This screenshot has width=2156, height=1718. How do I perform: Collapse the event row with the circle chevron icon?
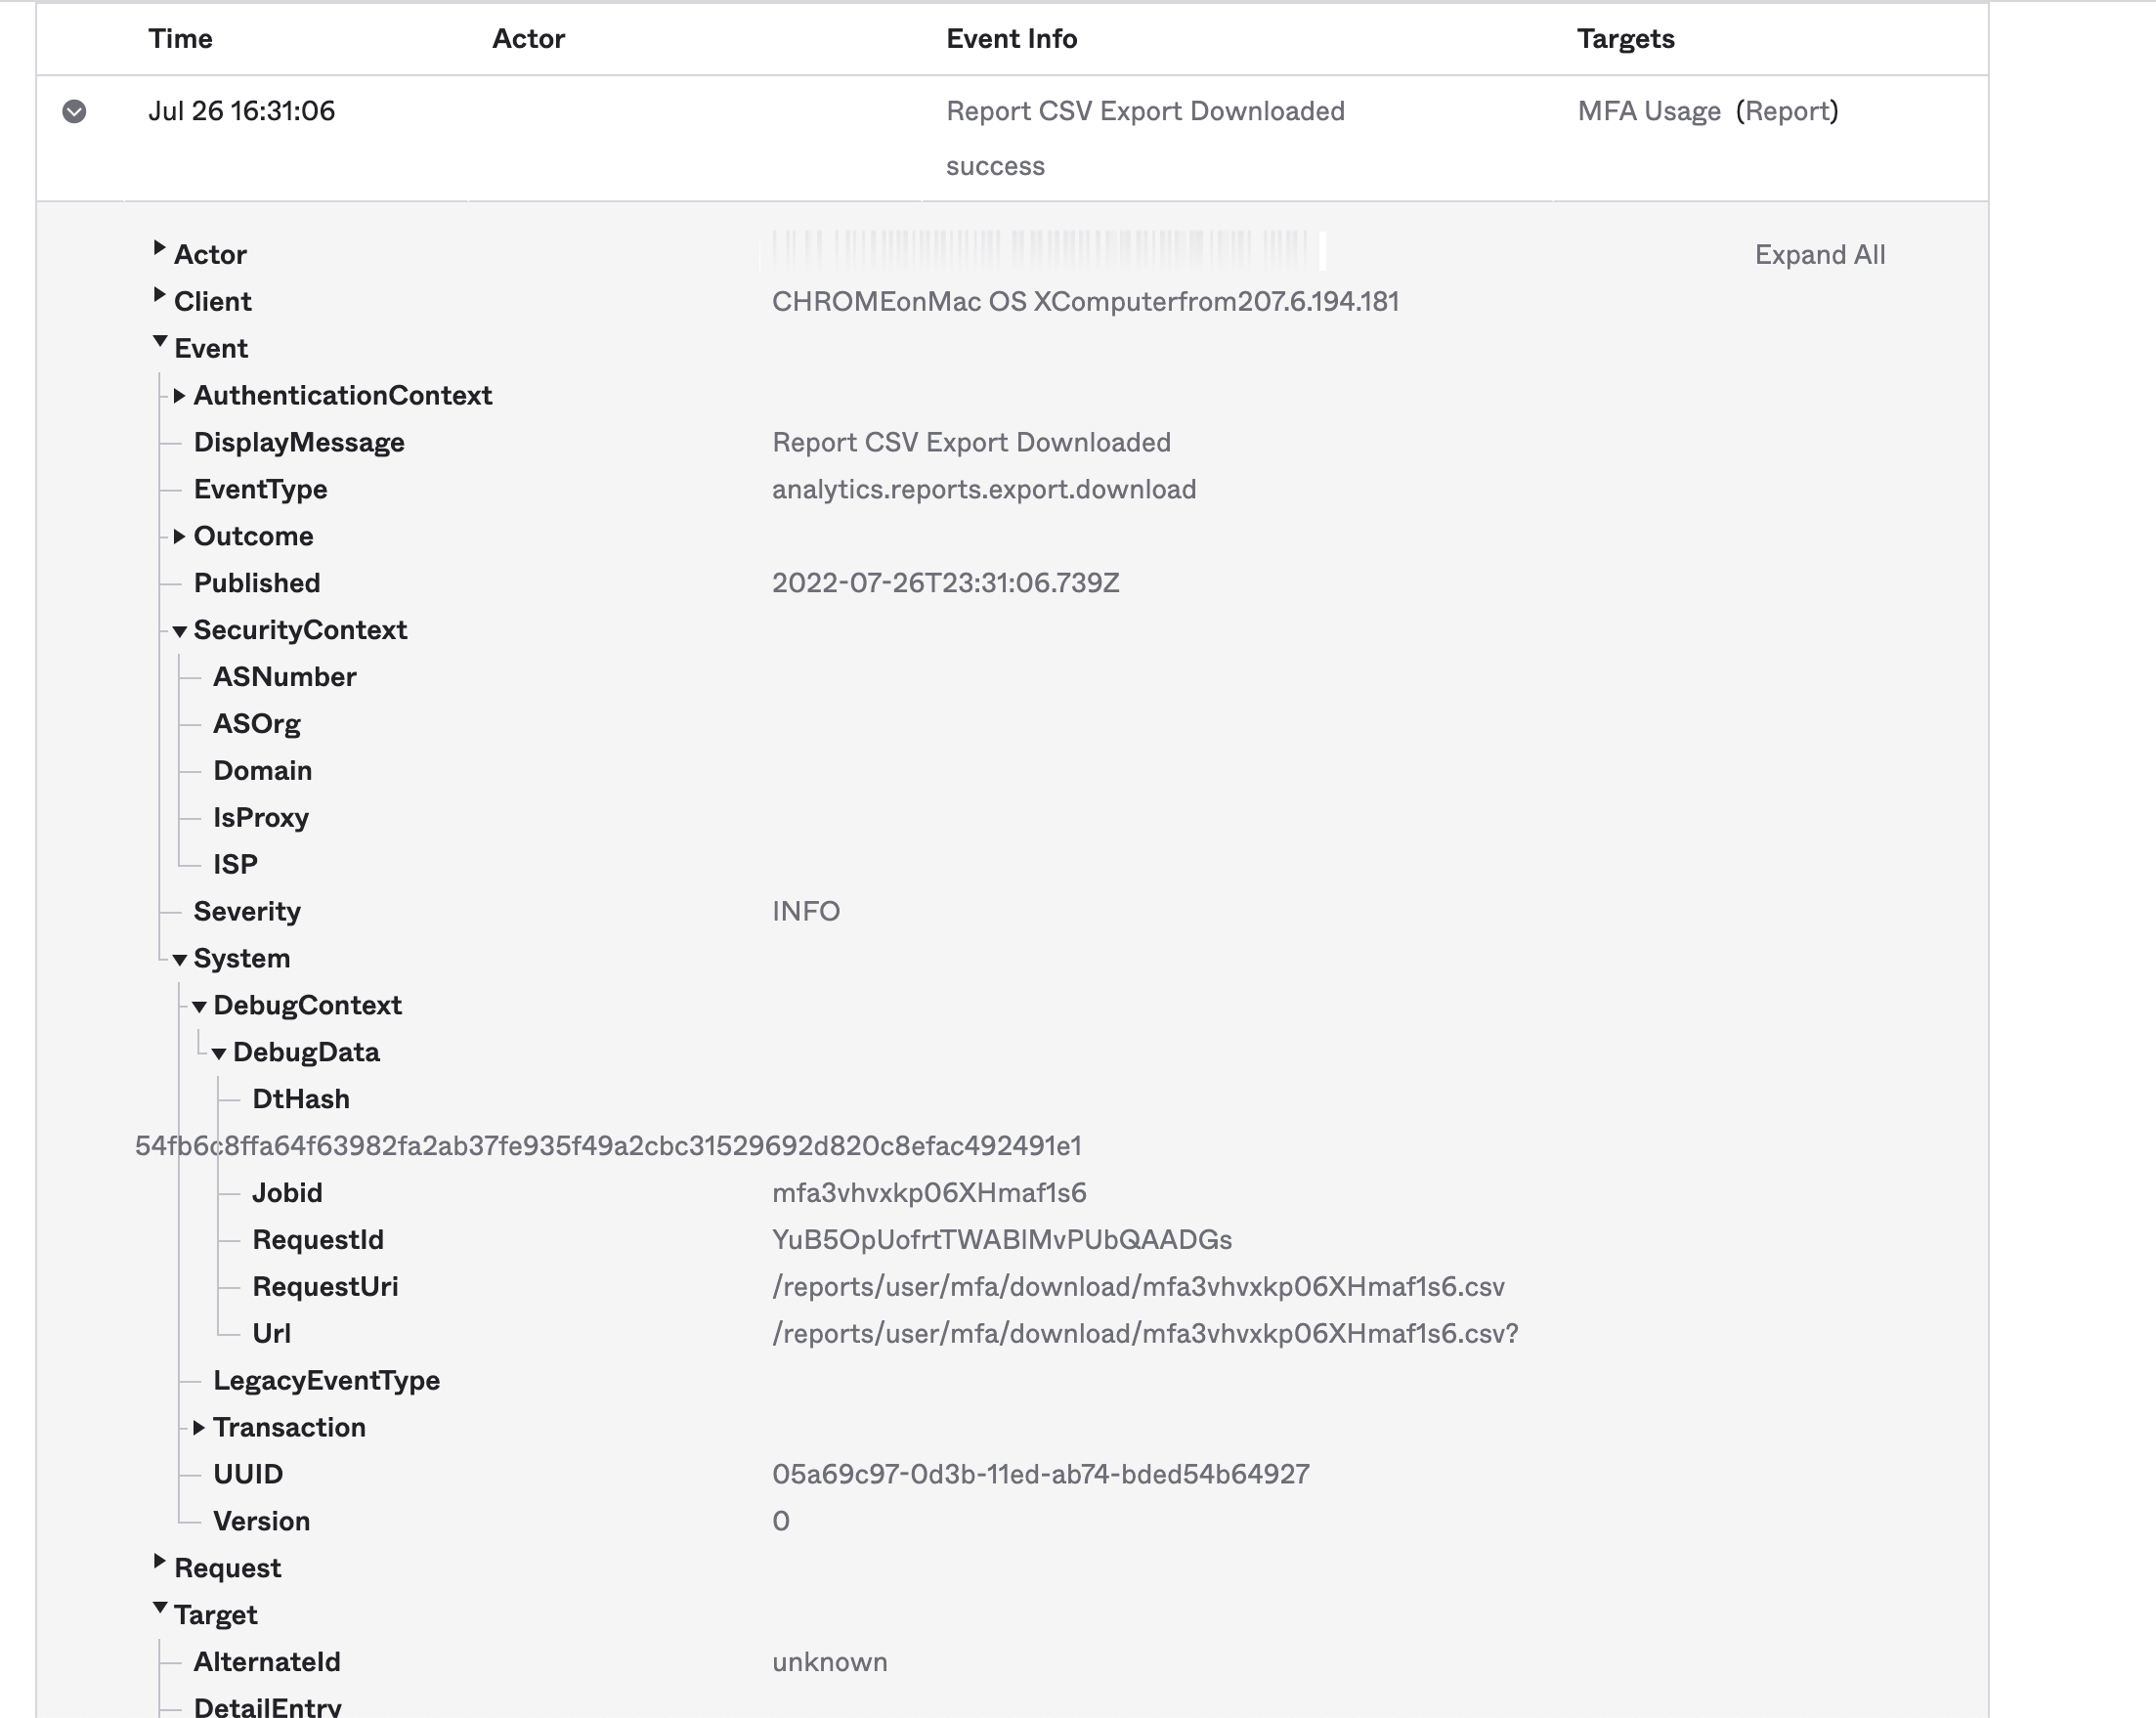point(74,111)
